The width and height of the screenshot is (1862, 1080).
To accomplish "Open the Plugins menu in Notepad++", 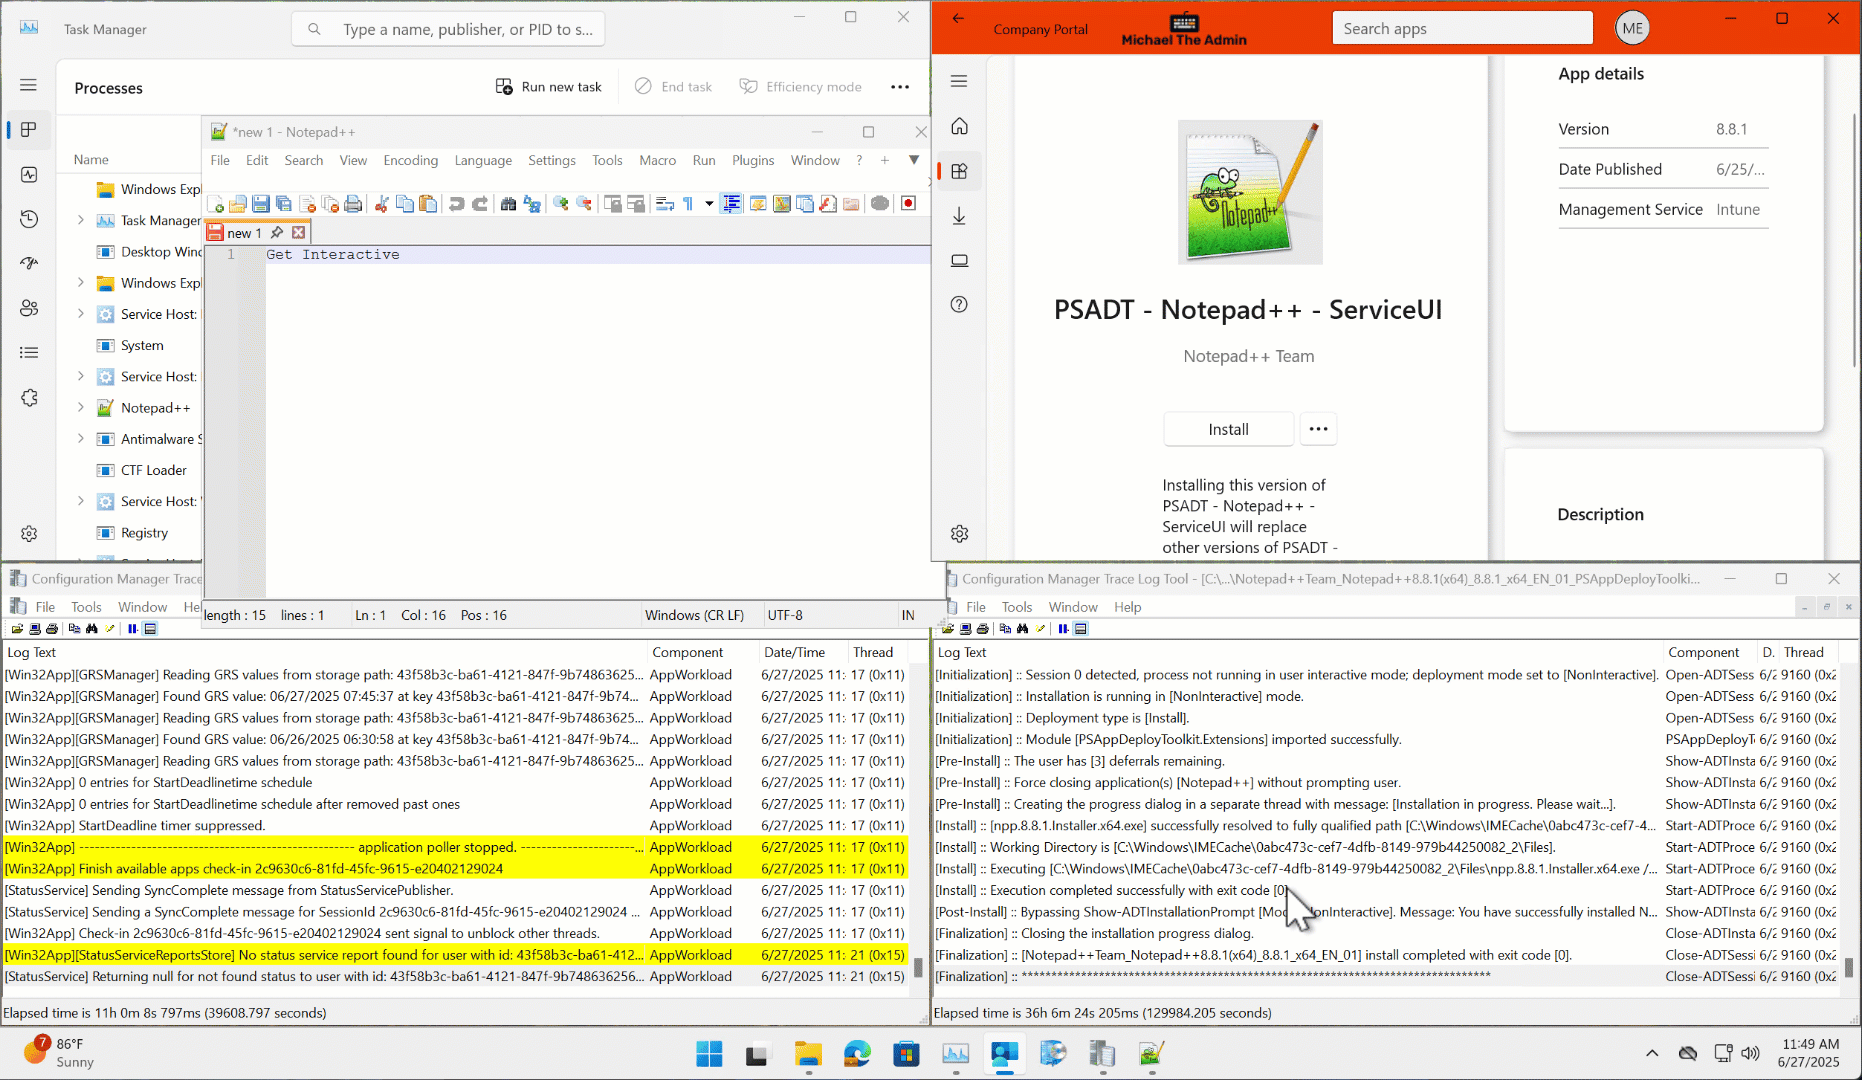I will click(753, 160).
